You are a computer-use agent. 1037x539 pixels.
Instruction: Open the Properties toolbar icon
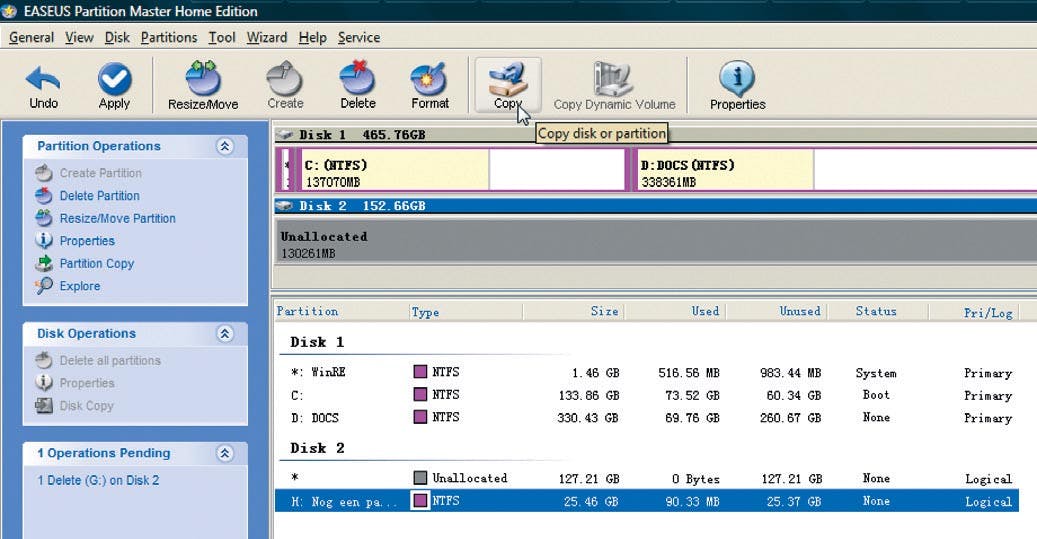(737, 79)
